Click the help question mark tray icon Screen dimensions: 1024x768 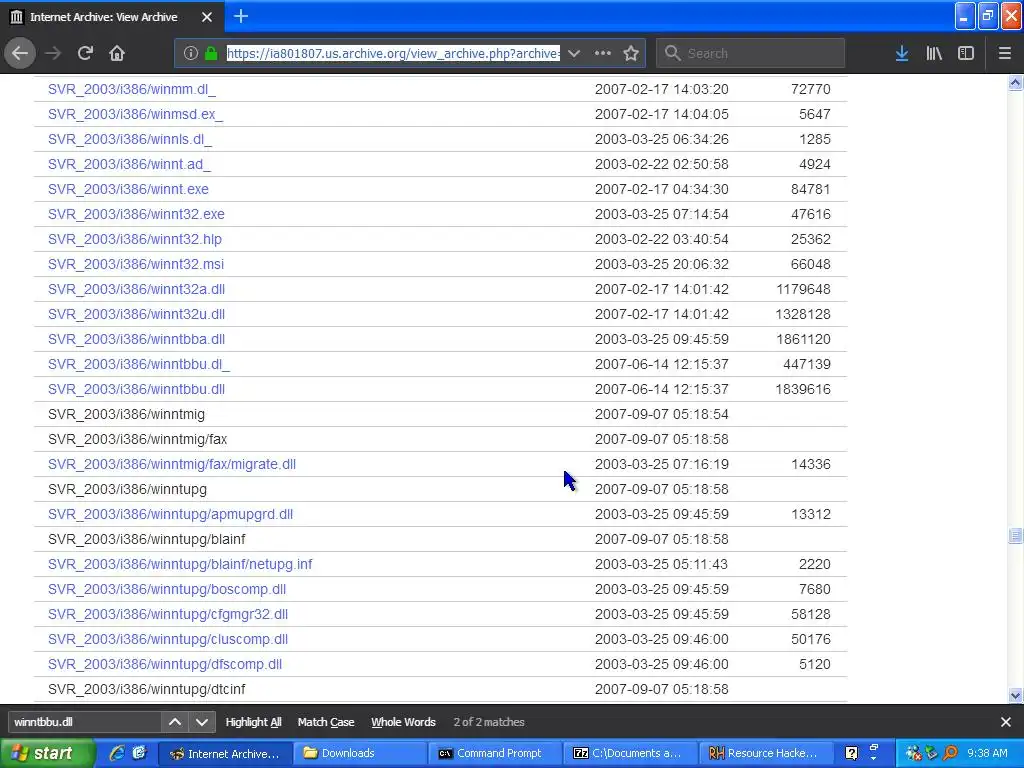pos(852,753)
